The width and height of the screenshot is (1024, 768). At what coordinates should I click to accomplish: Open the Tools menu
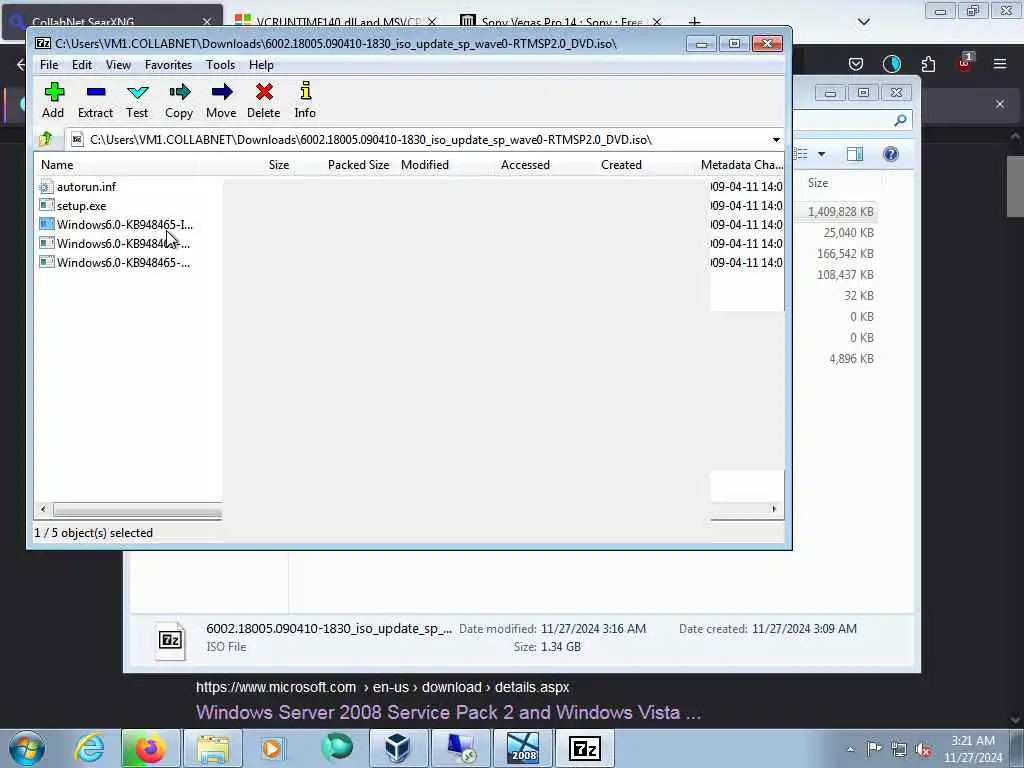220,65
